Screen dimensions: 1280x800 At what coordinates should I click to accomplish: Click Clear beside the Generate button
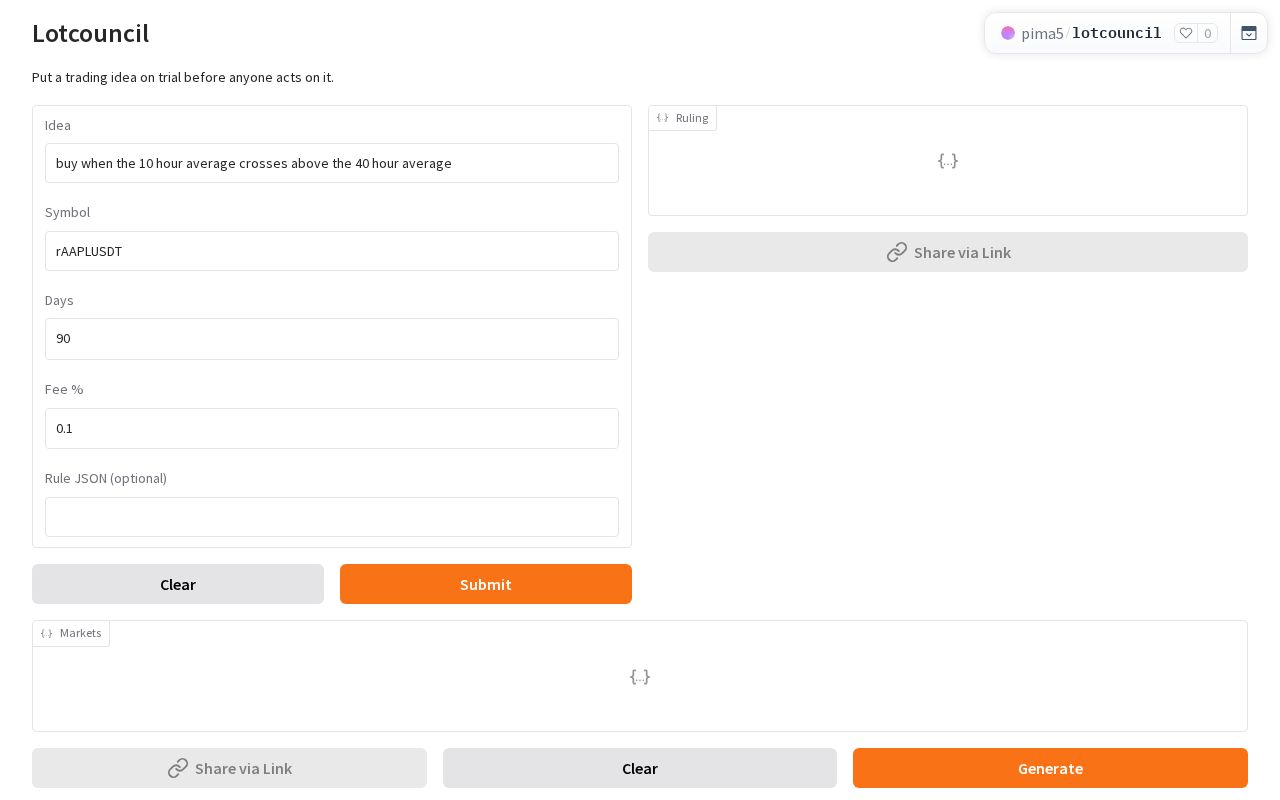click(x=640, y=768)
